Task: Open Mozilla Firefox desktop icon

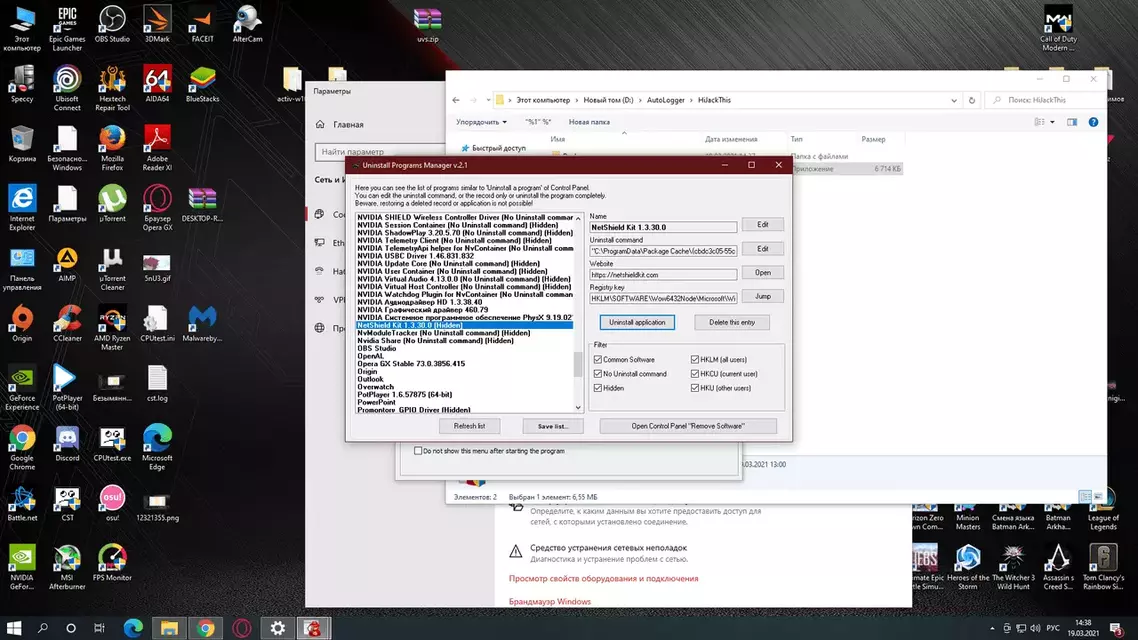Action: point(112,148)
